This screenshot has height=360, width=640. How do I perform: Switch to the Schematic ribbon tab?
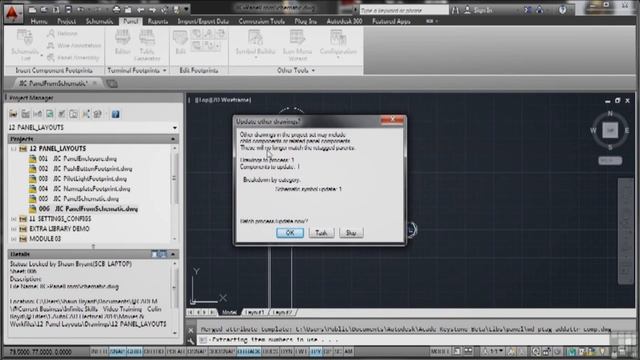point(99,21)
